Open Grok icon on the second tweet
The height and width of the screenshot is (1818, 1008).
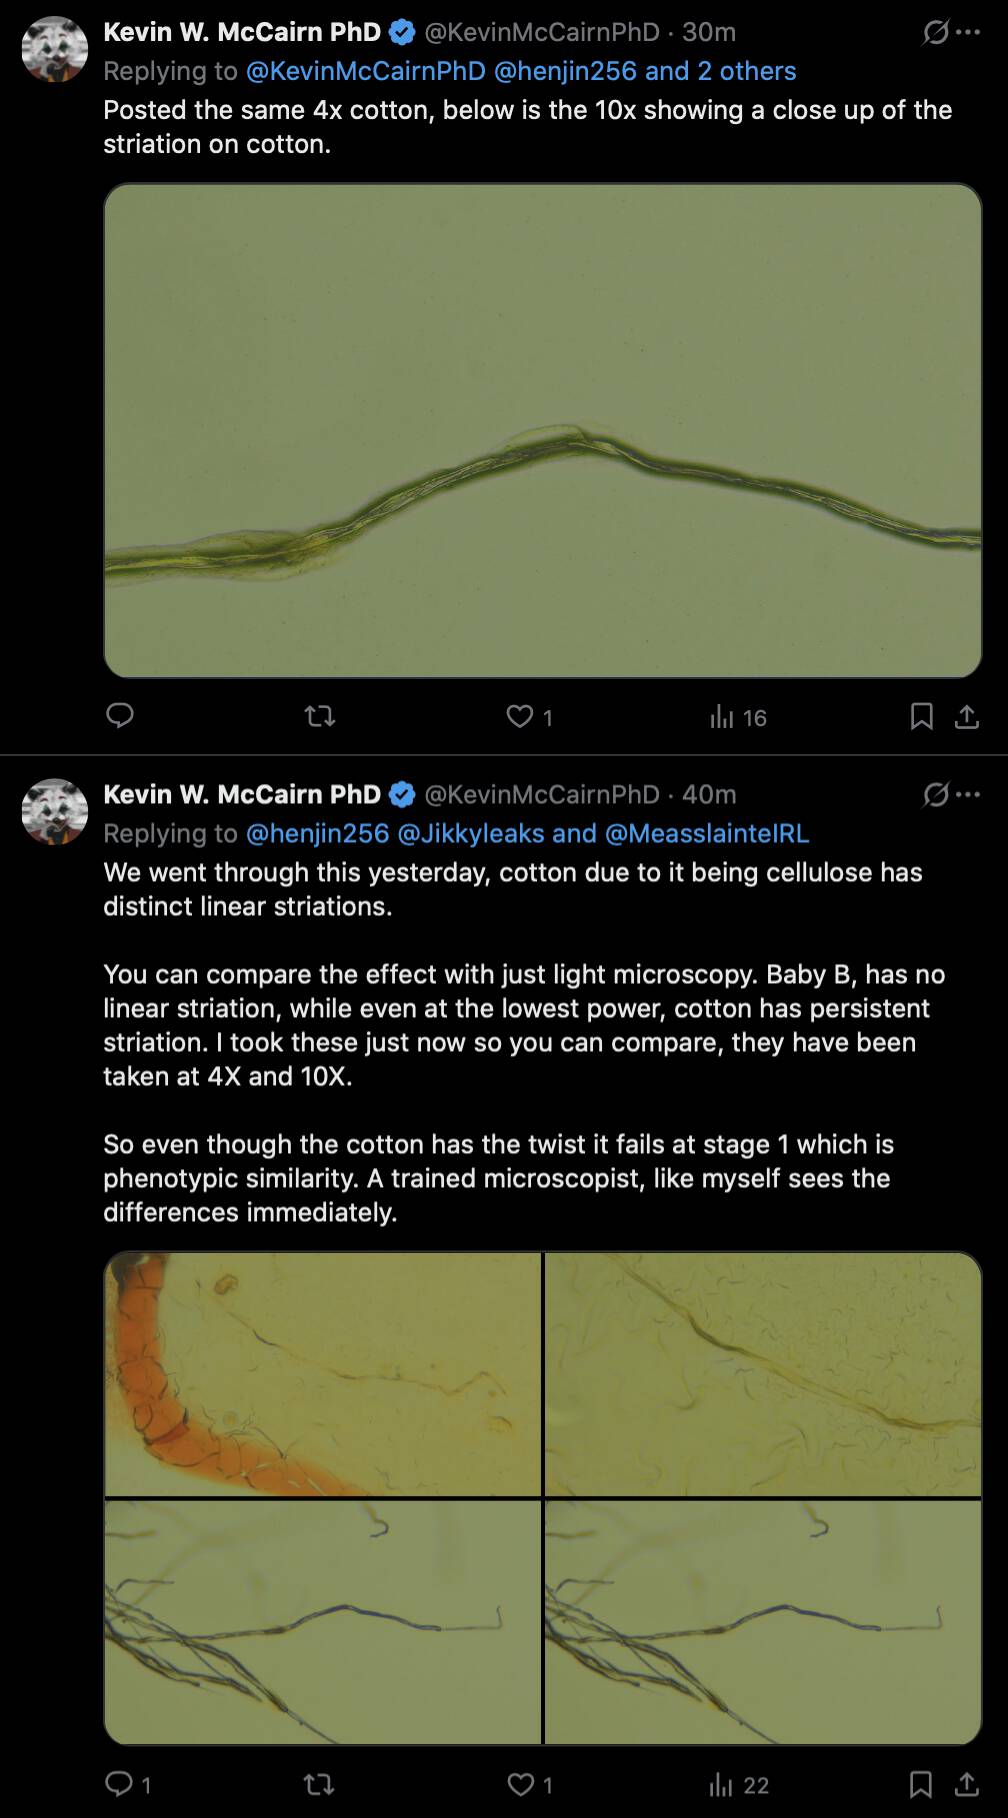point(935,795)
